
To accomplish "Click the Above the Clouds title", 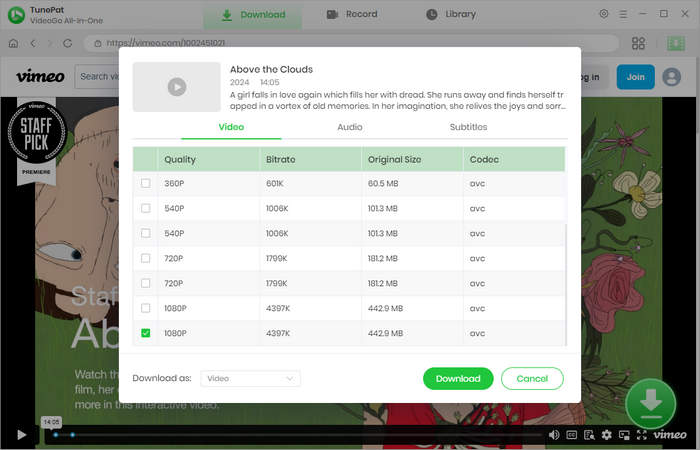I will 271,69.
